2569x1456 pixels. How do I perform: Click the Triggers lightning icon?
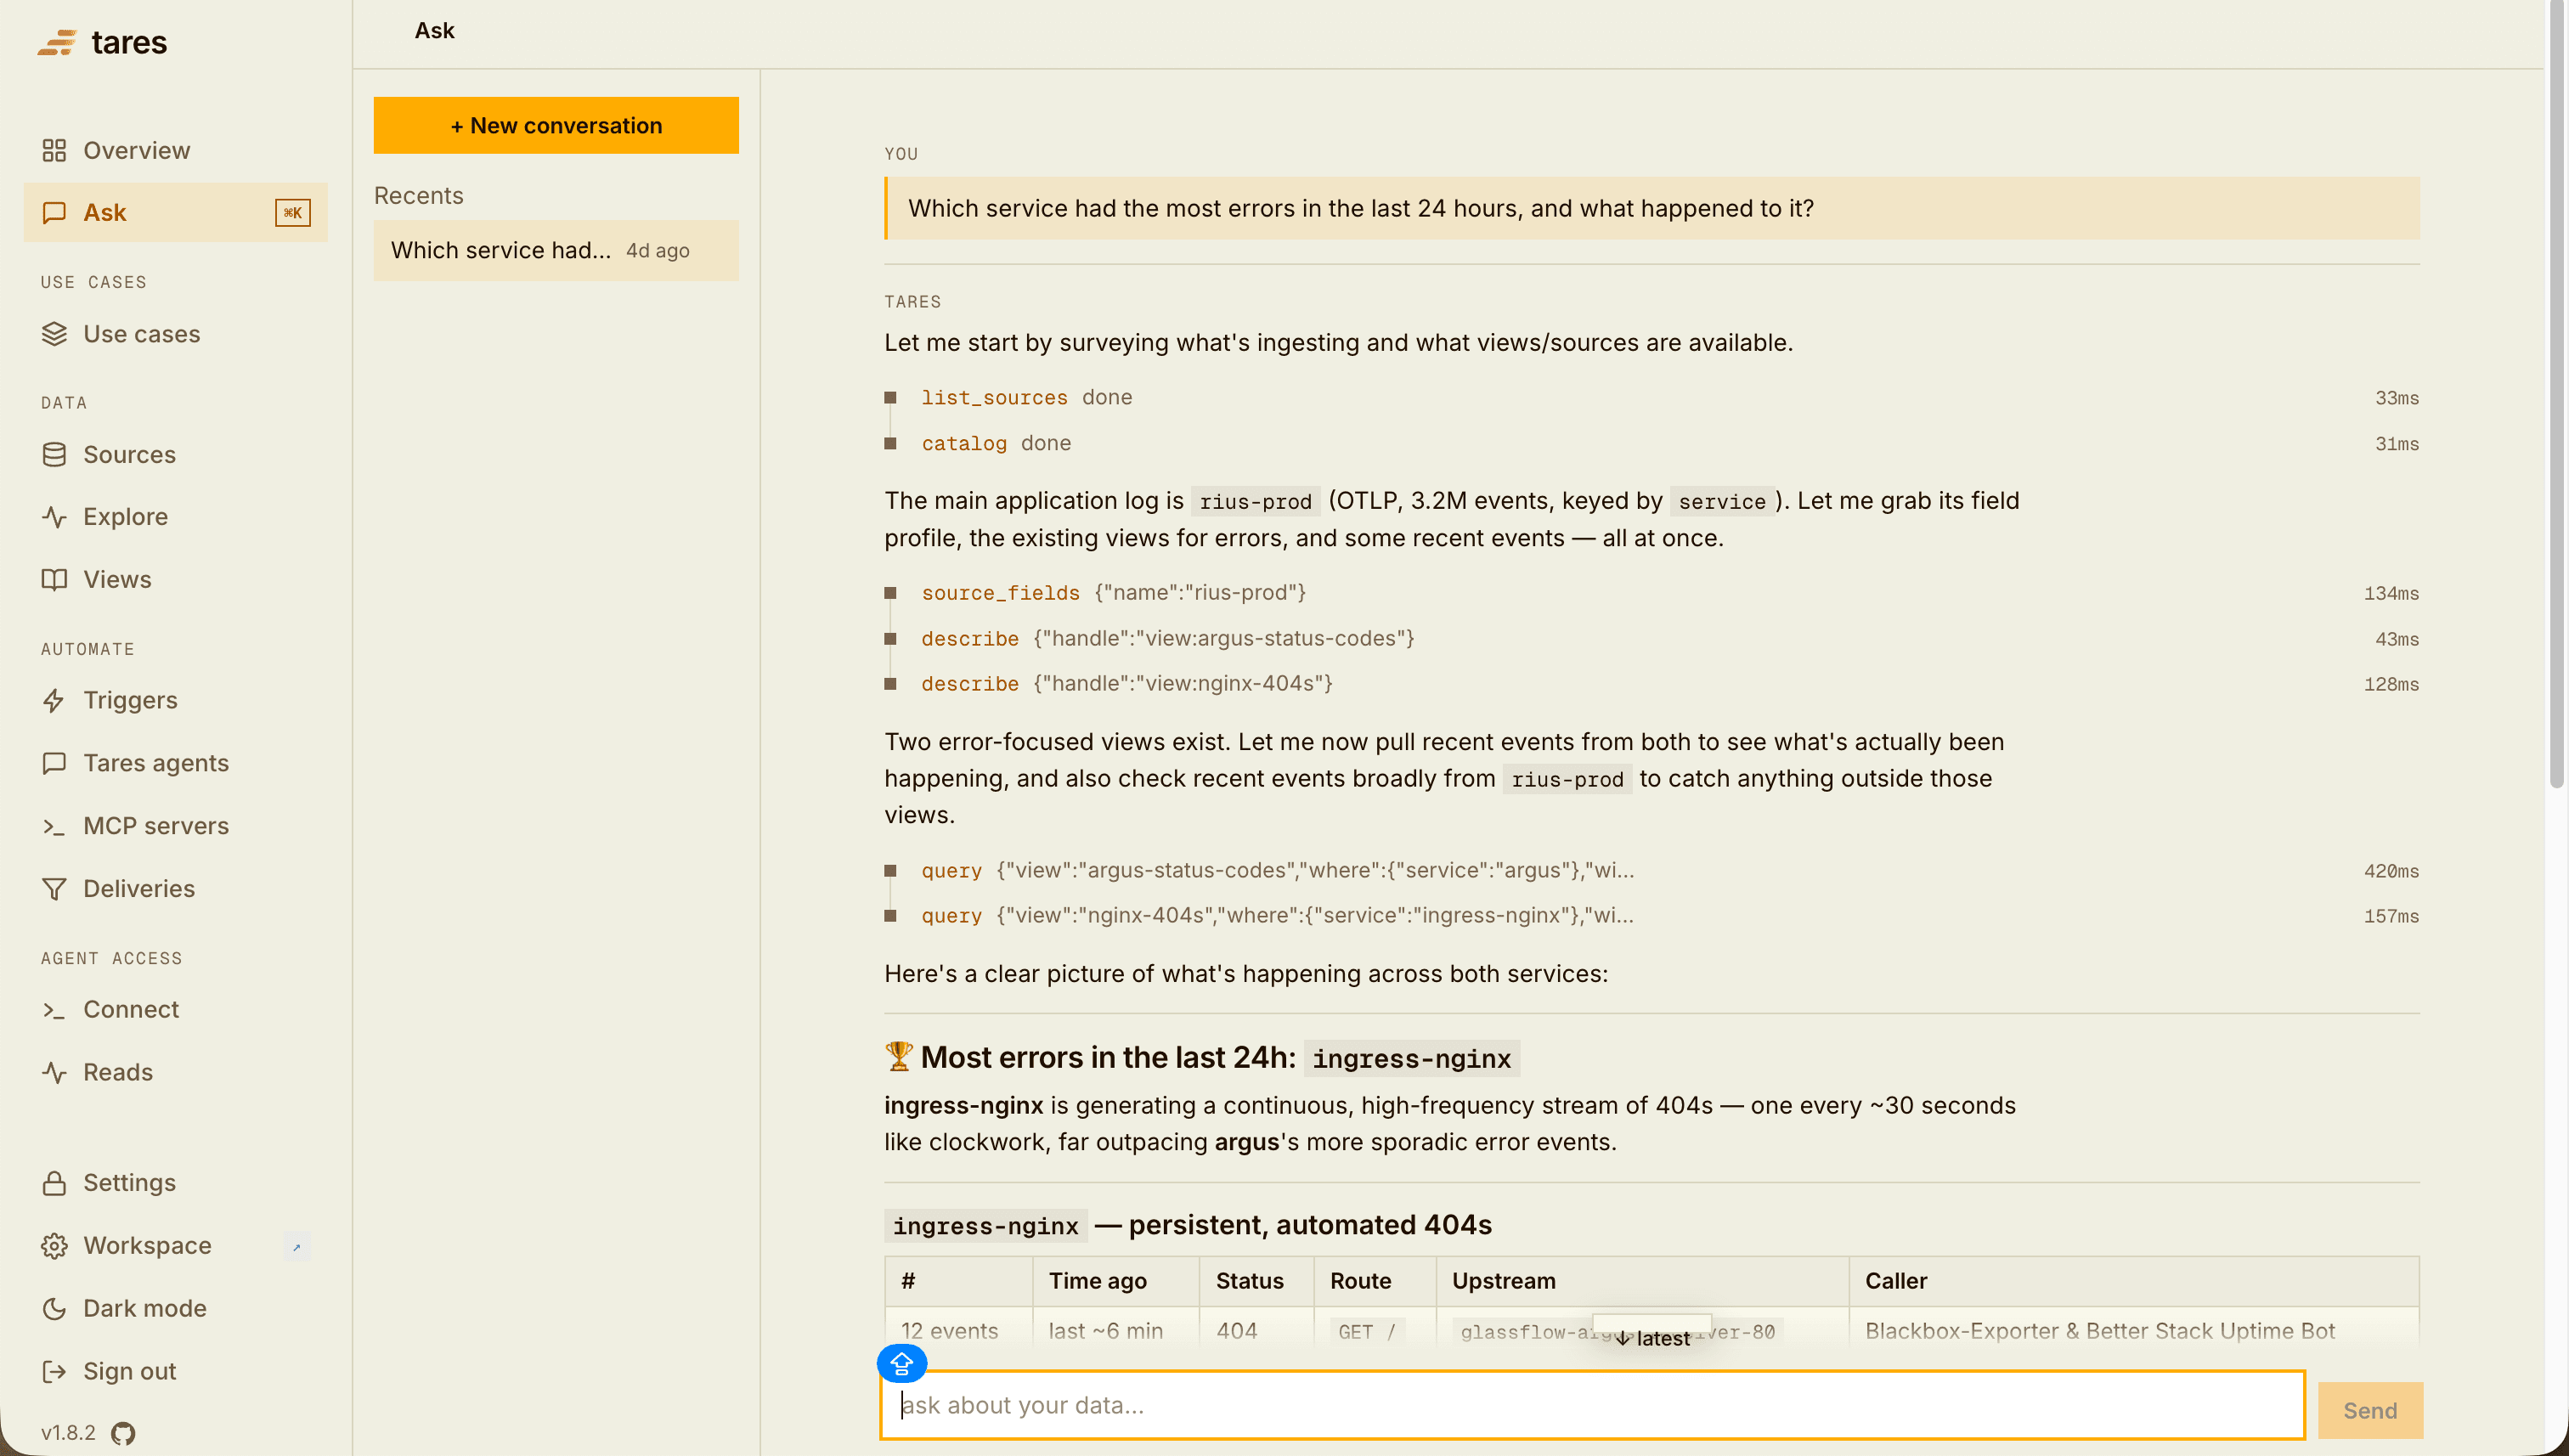(54, 700)
